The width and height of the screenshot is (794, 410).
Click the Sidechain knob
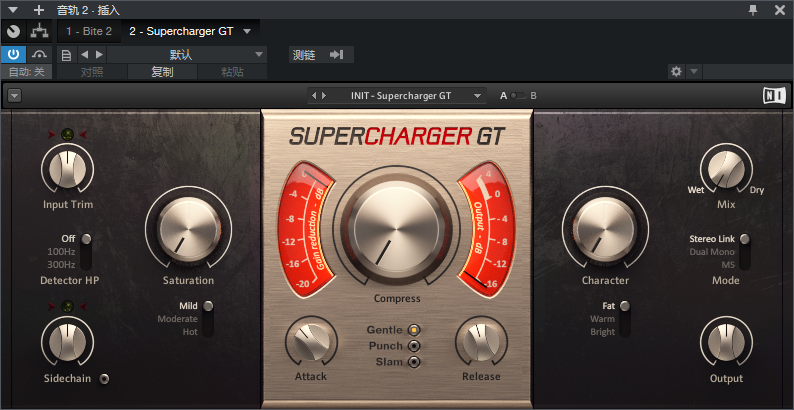[x=67, y=341]
